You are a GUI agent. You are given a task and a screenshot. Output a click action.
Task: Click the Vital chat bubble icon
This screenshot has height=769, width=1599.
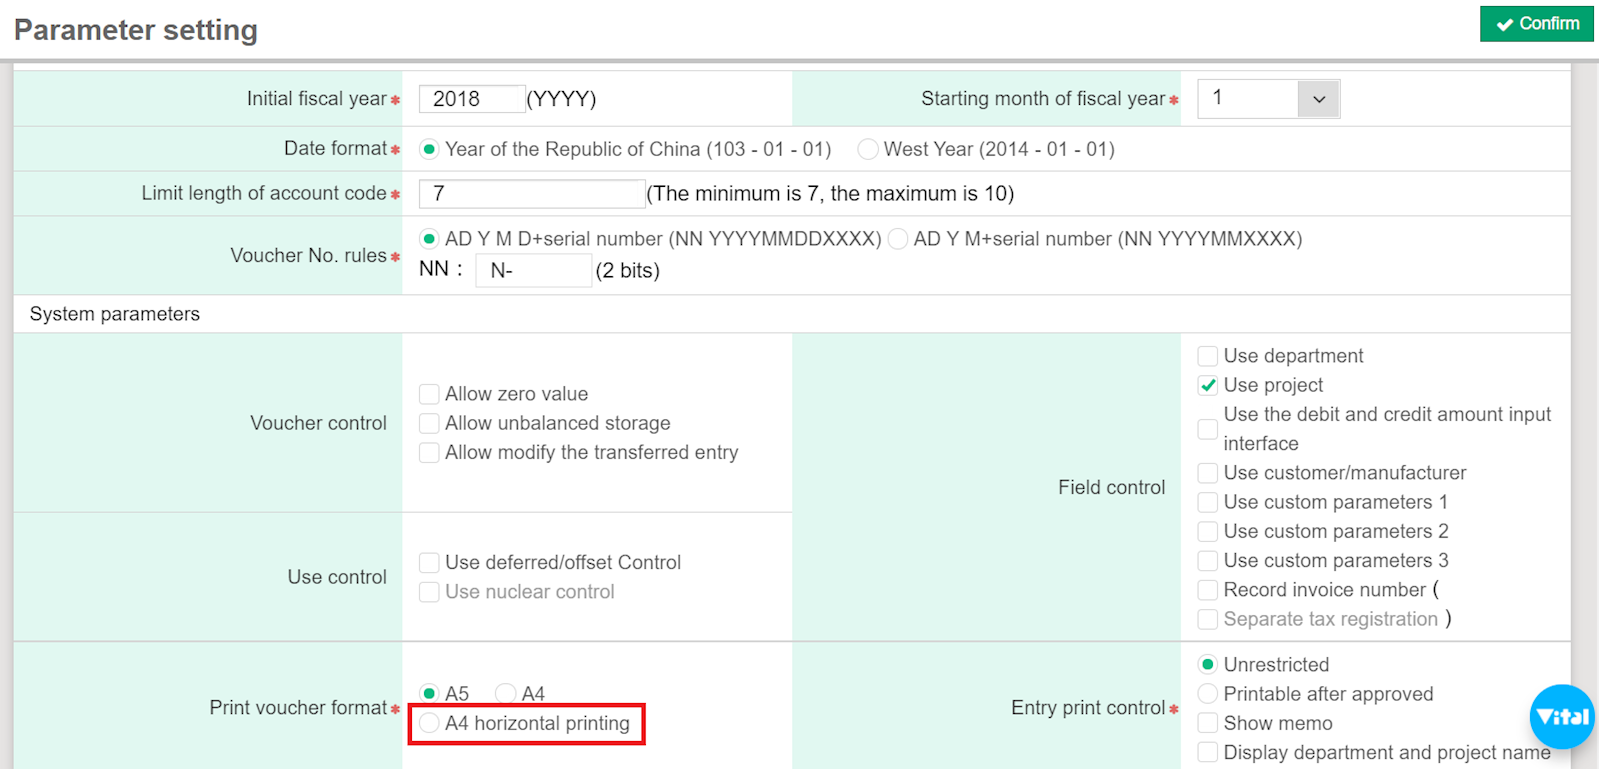coord(1561,716)
